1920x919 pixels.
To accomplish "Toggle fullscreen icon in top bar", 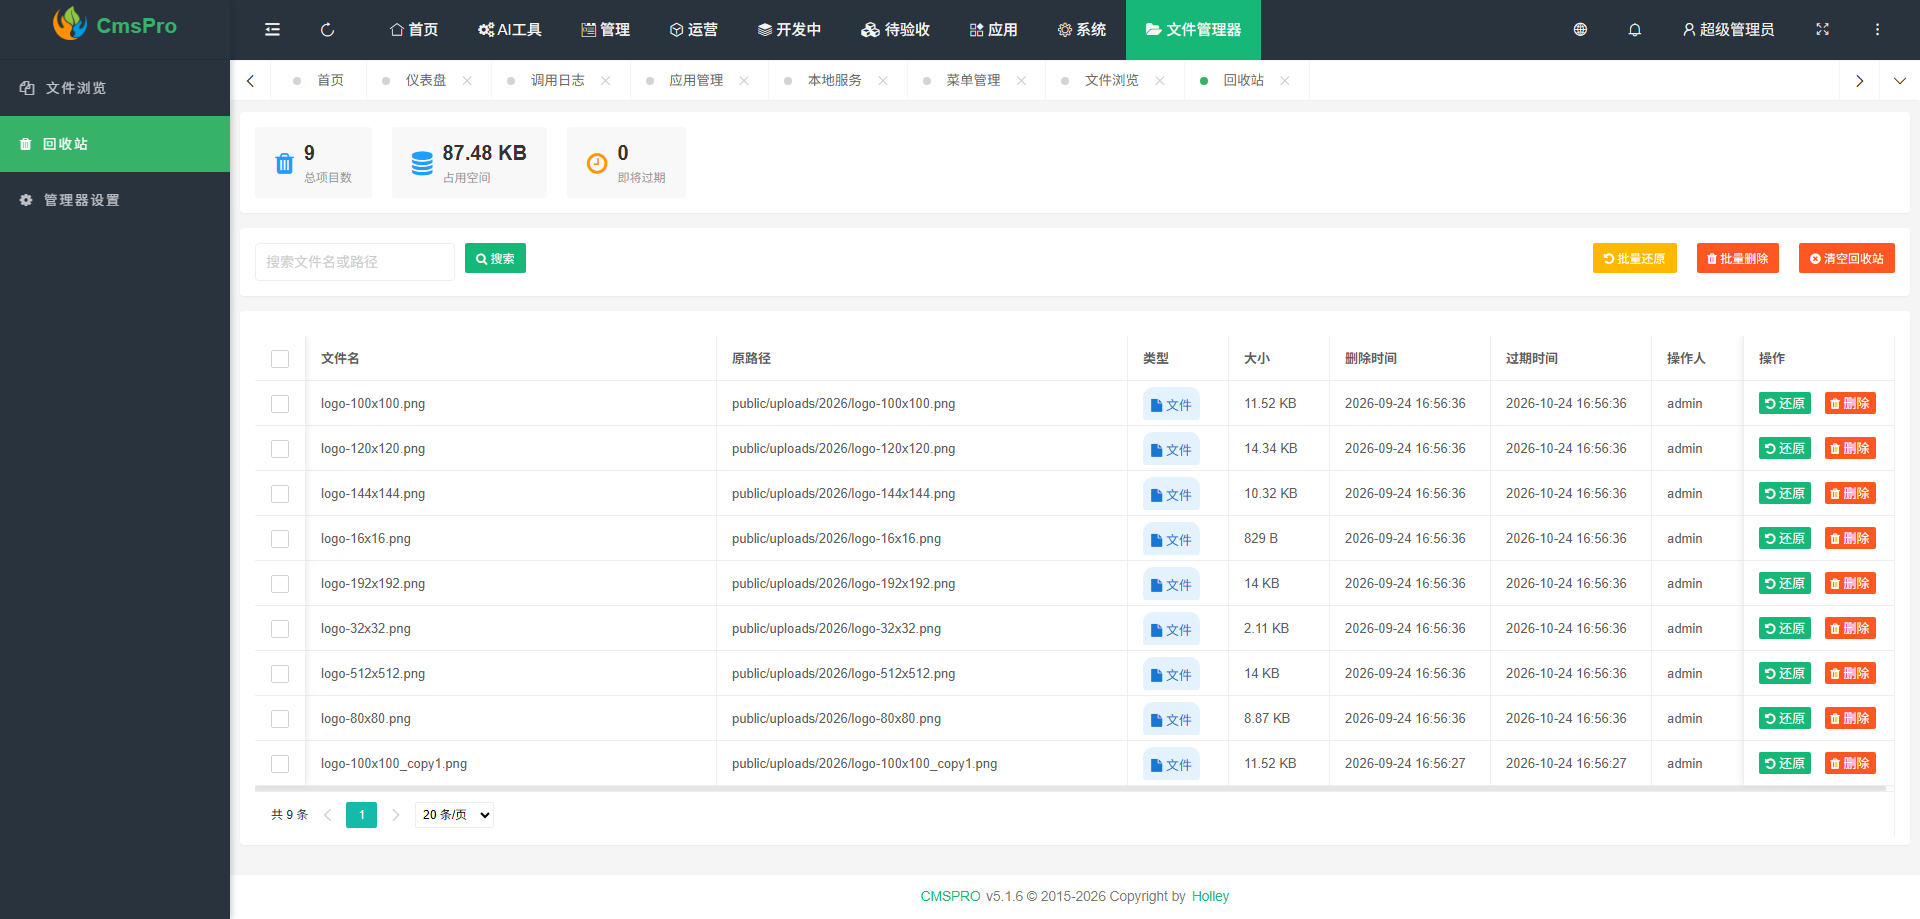I will 1822,30.
